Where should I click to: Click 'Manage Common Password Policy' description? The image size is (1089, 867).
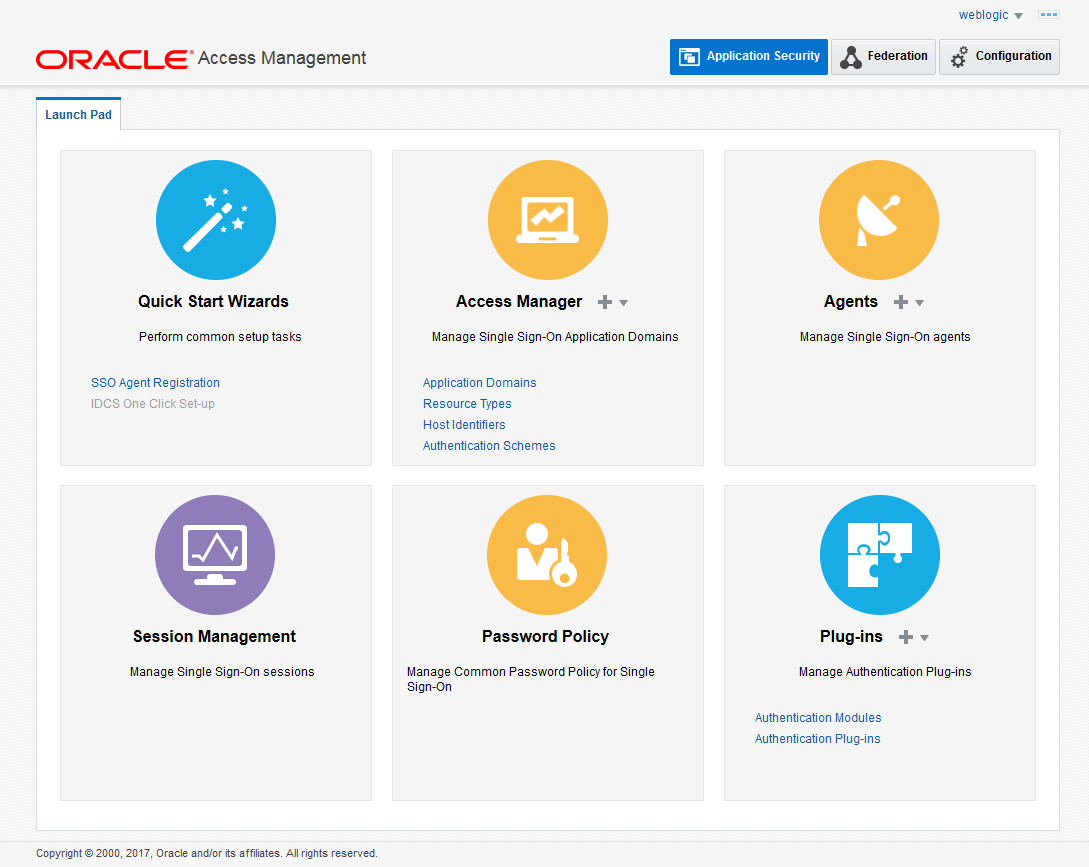coord(531,679)
